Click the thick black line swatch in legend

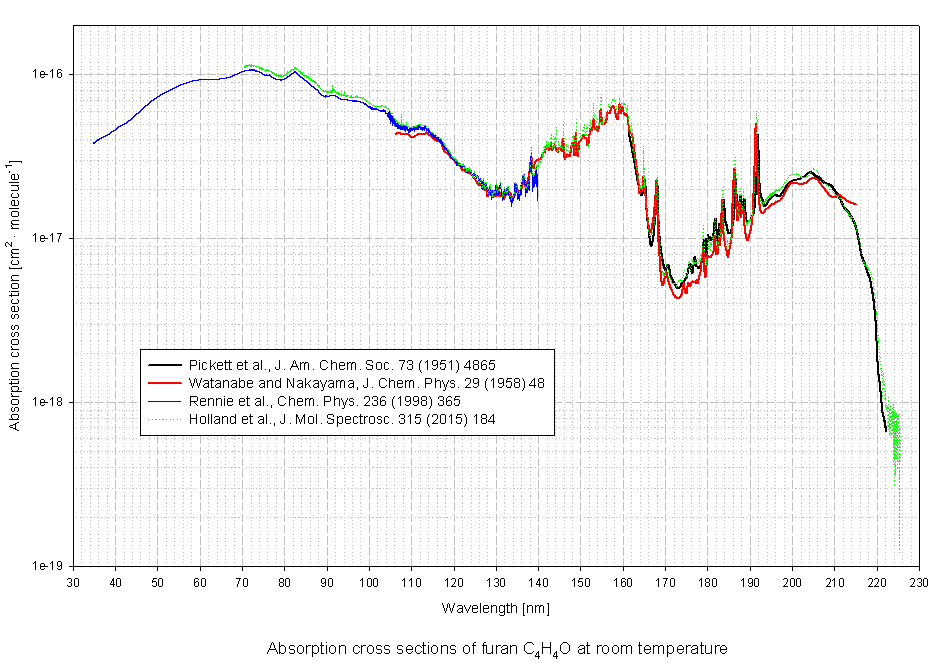[165, 365]
